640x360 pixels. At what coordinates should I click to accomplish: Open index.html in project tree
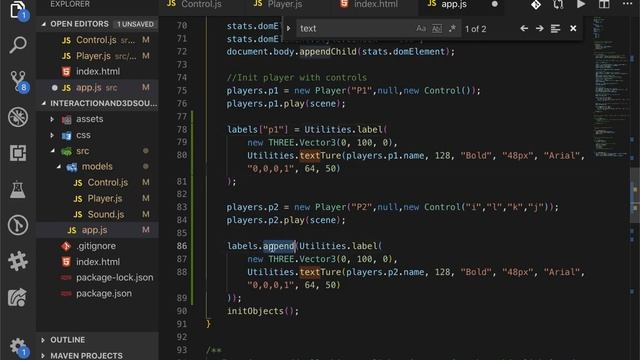click(x=98, y=262)
